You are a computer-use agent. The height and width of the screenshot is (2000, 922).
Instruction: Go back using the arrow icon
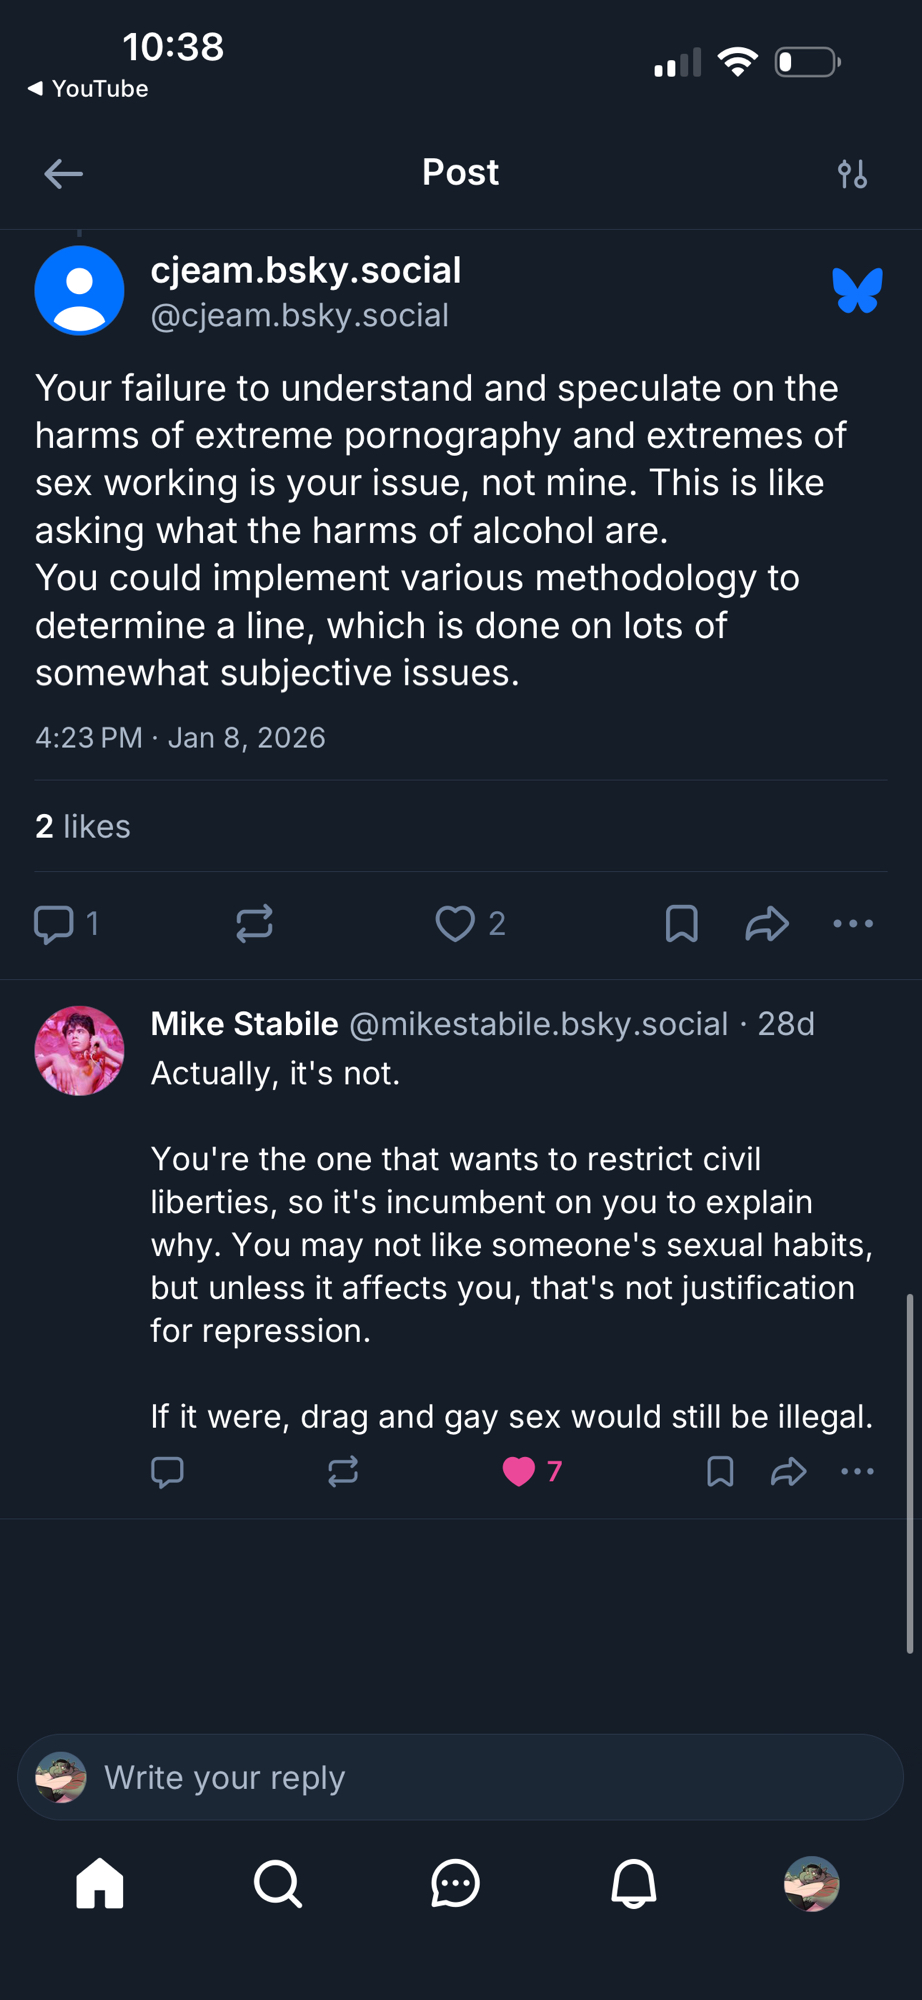[x=63, y=174]
